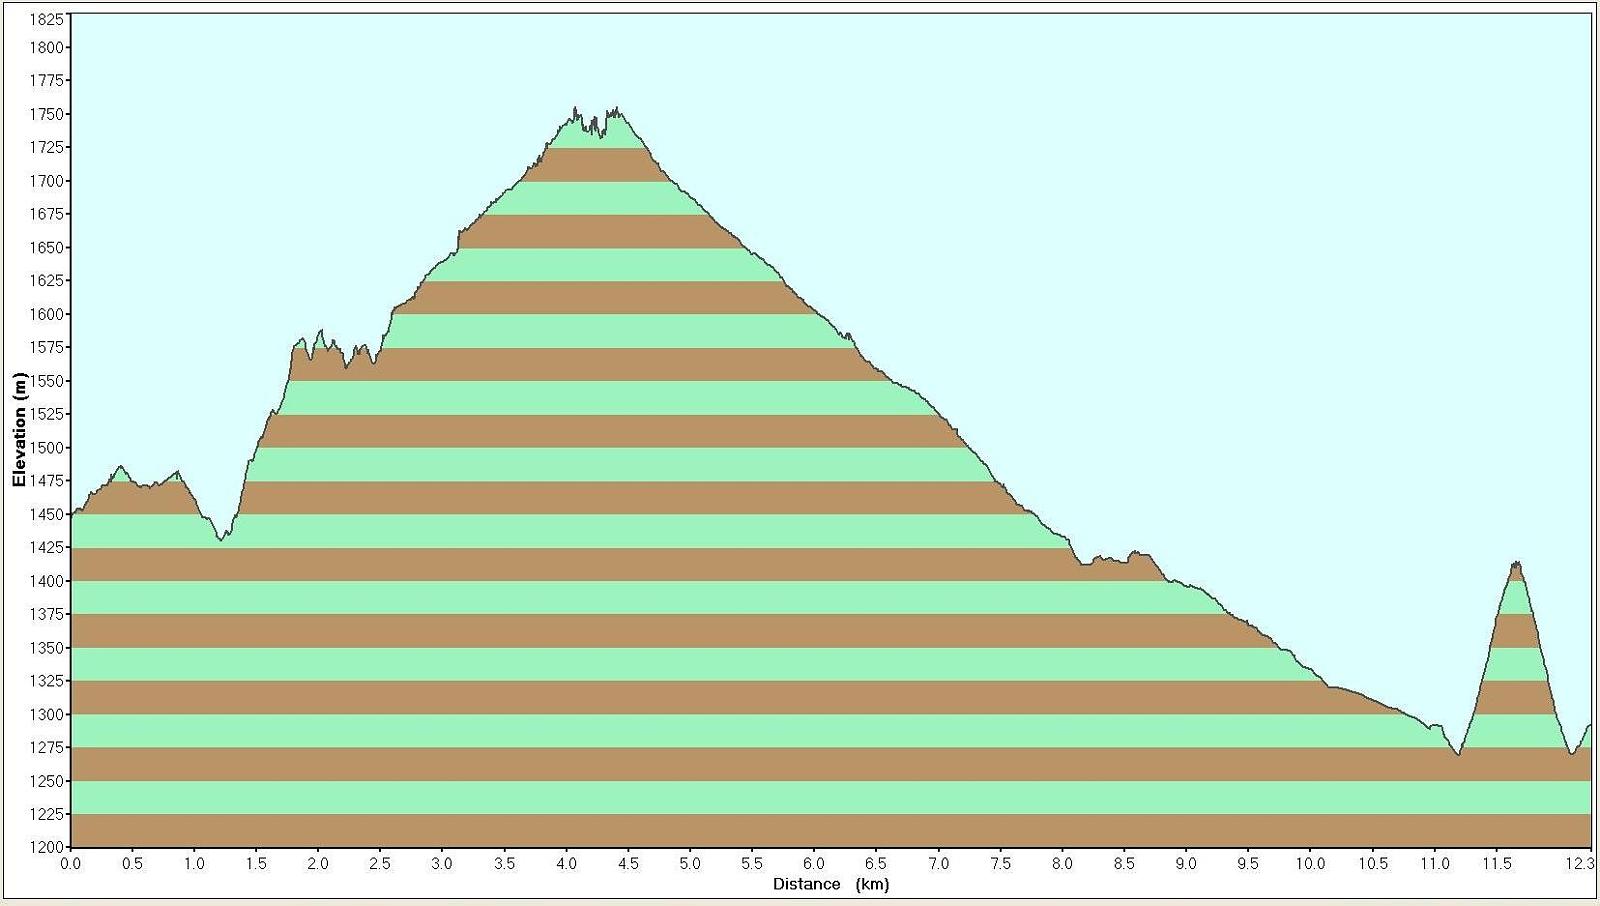
Task: Click the 1350 elevation axis label
Action: [x=47, y=648]
